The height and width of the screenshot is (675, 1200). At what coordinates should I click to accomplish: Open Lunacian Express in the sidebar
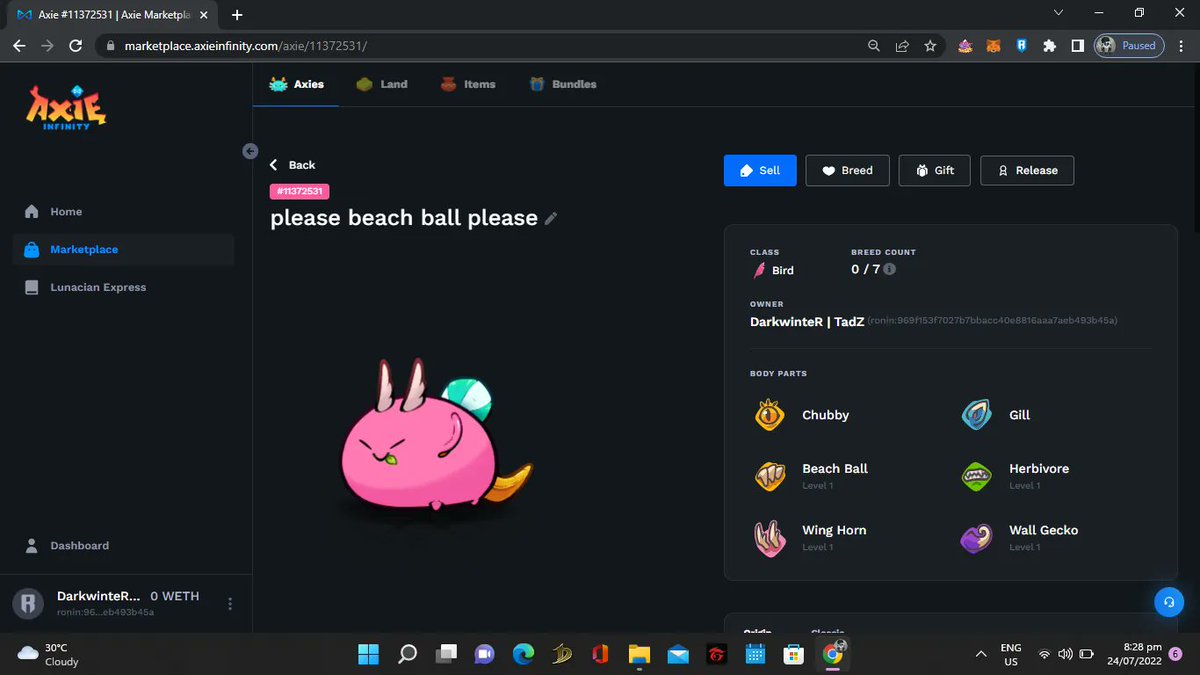pyautogui.click(x=98, y=288)
